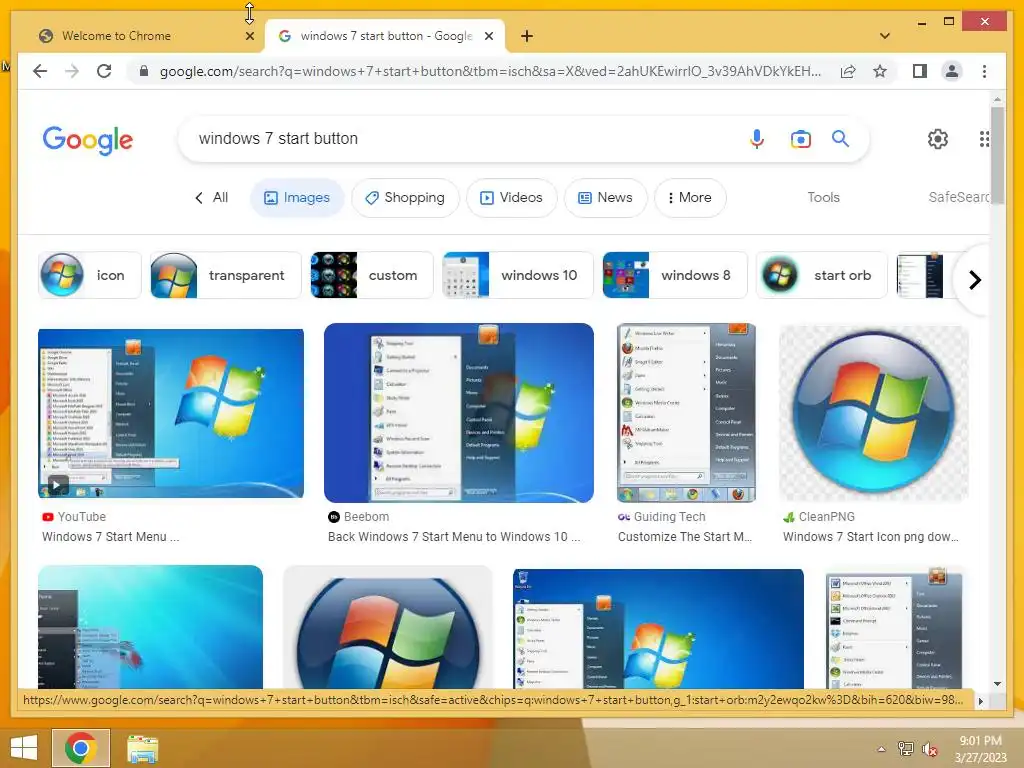
Task: Open the CleanPNG start orb image
Action: (x=874, y=413)
